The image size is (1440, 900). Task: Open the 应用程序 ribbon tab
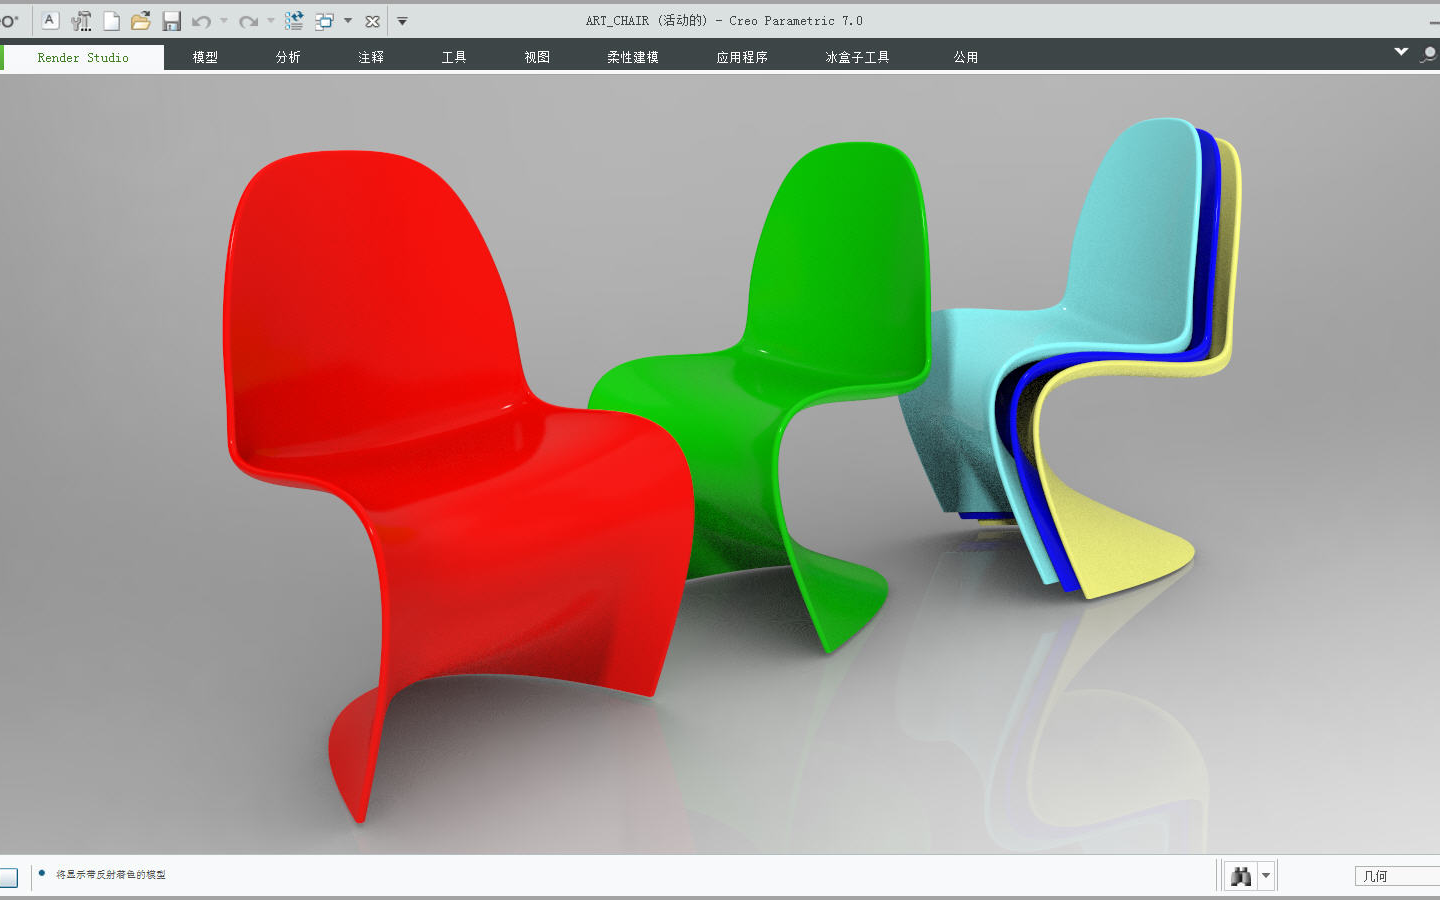742,58
